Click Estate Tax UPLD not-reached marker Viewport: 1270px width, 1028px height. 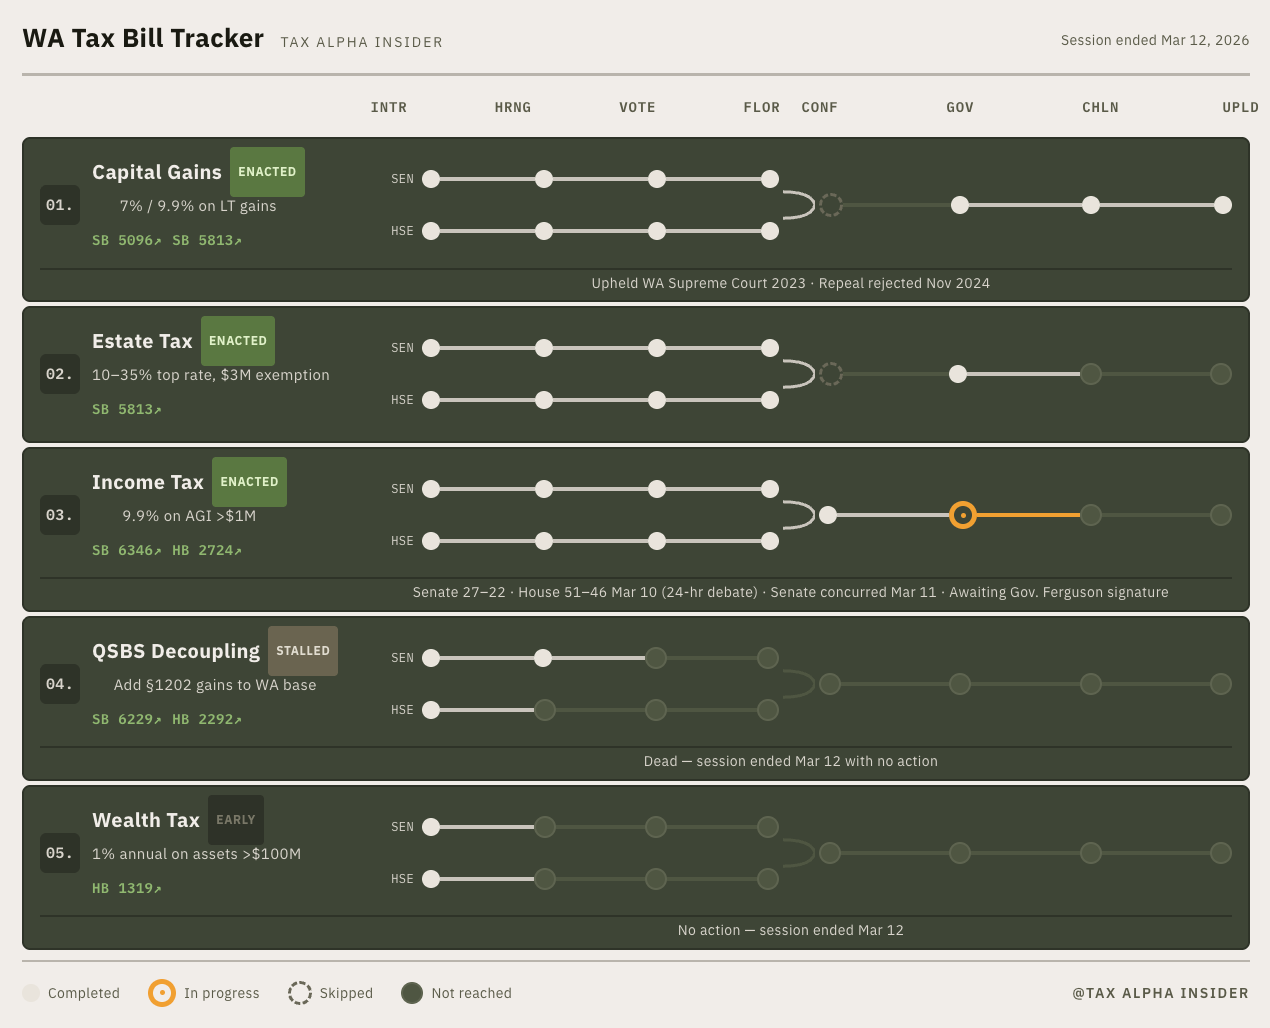pos(1221,374)
